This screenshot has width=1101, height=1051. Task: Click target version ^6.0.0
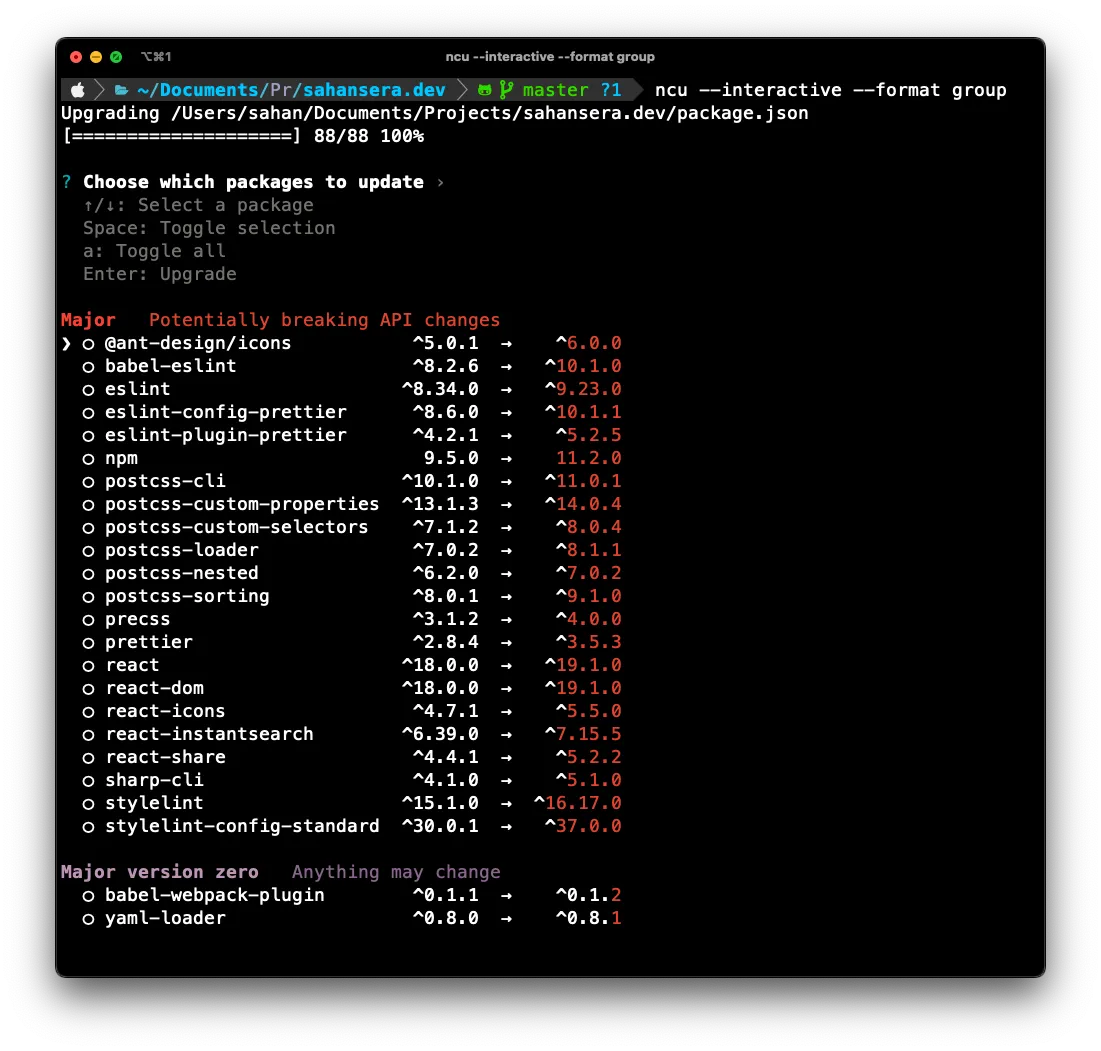[588, 343]
